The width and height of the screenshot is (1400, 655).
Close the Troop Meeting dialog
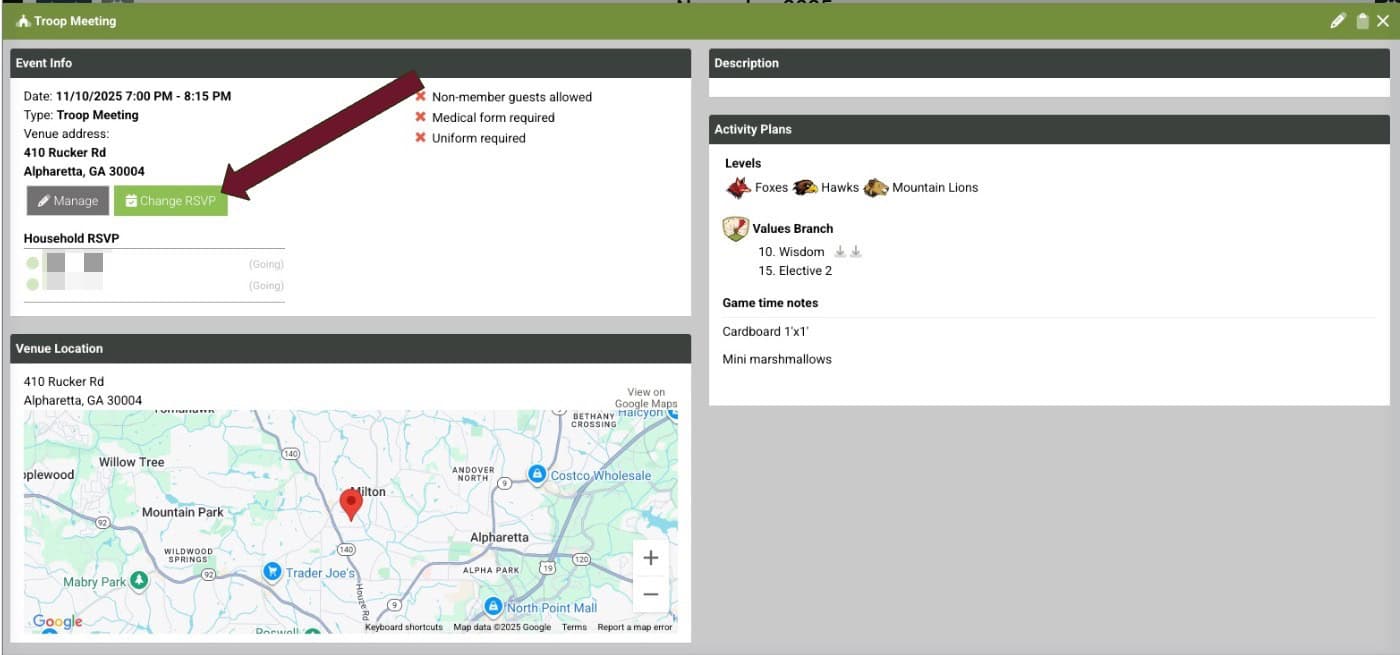point(1383,21)
